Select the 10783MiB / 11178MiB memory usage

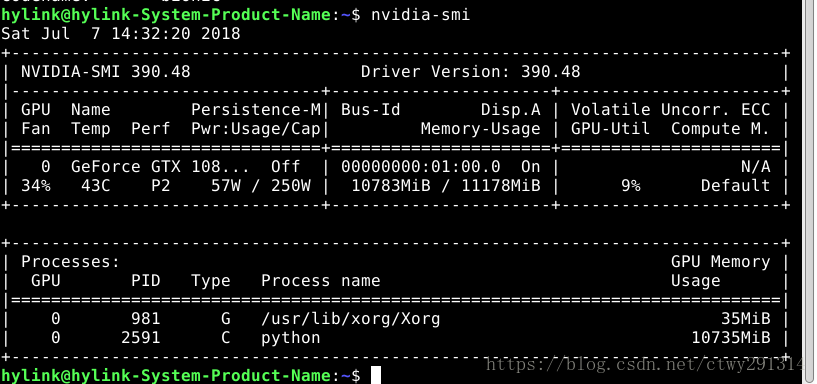click(445, 185)
